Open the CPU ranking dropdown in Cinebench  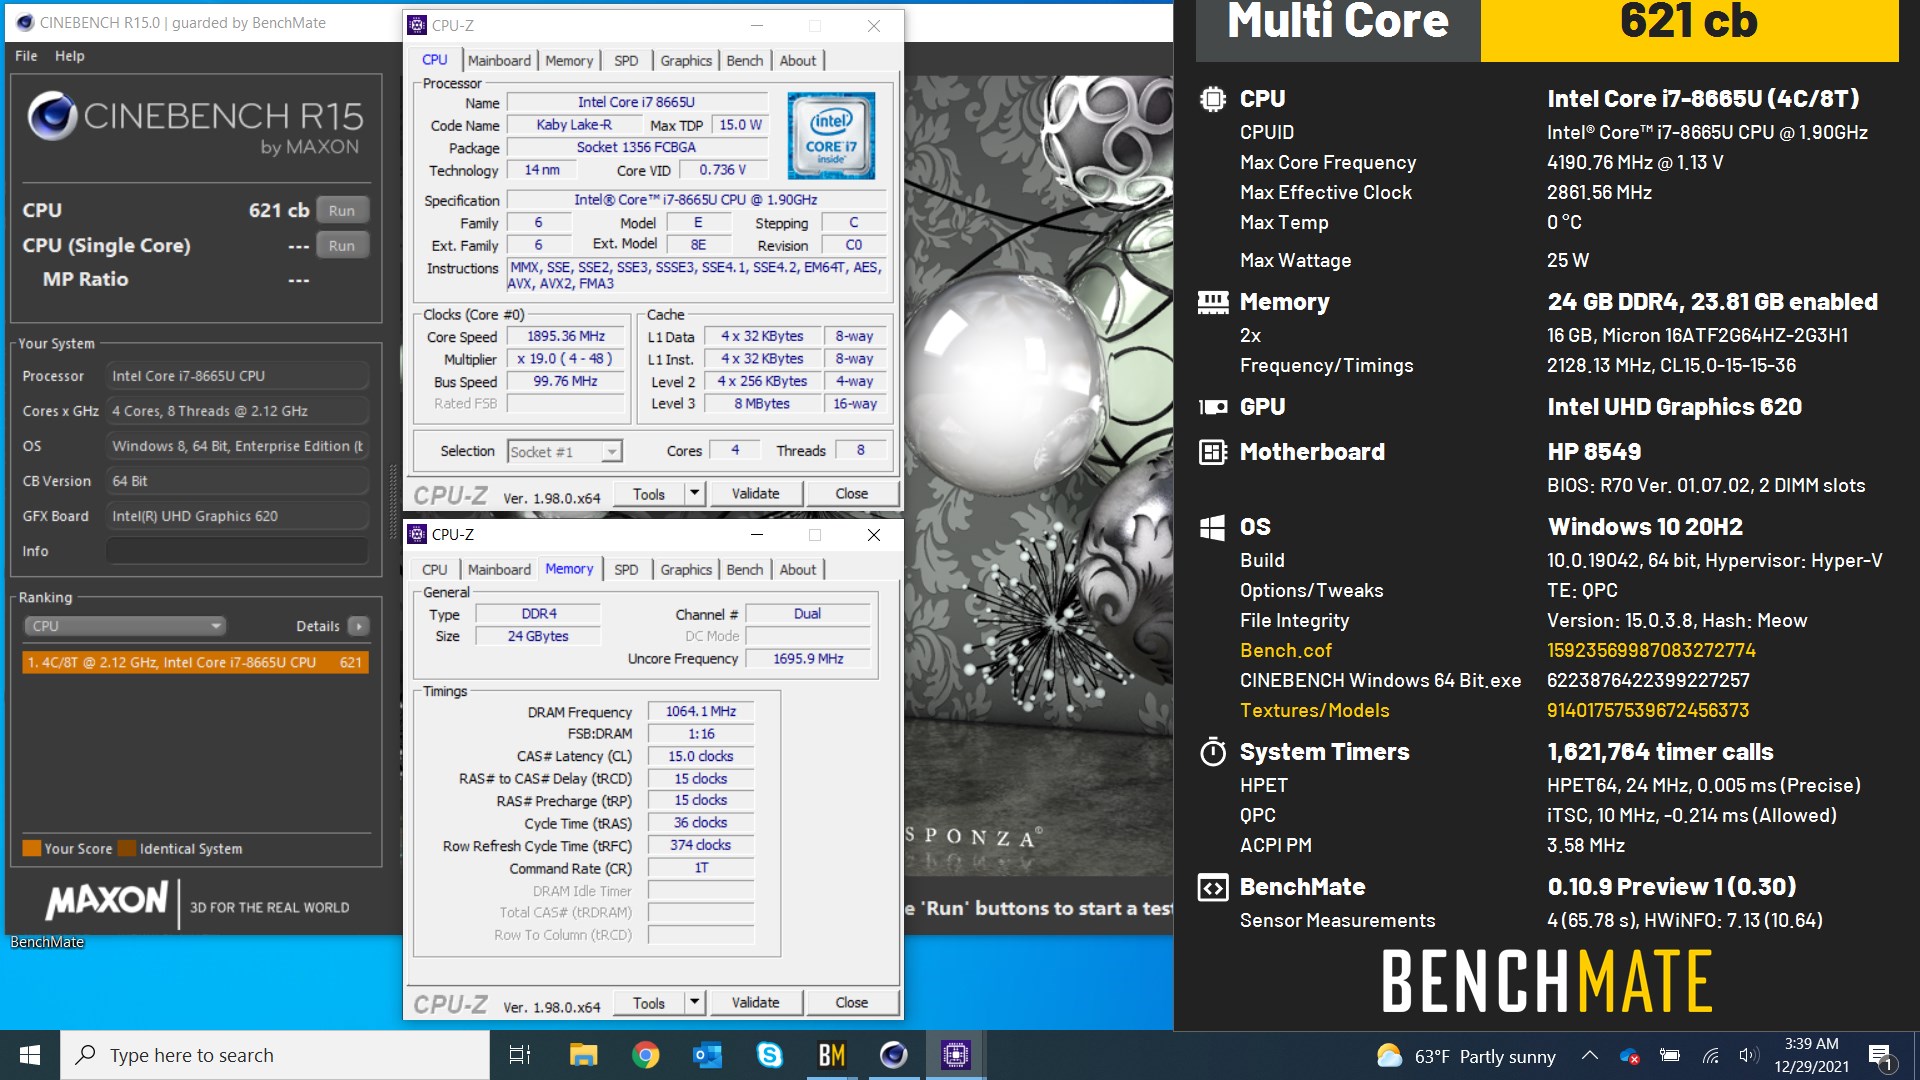(x=124, y=626)
